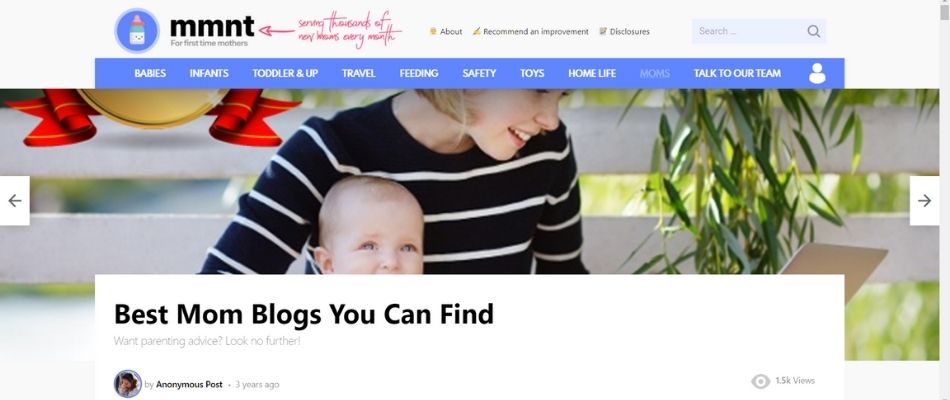
Task: Open Recommend an improvement link
Action: [536, 32]
